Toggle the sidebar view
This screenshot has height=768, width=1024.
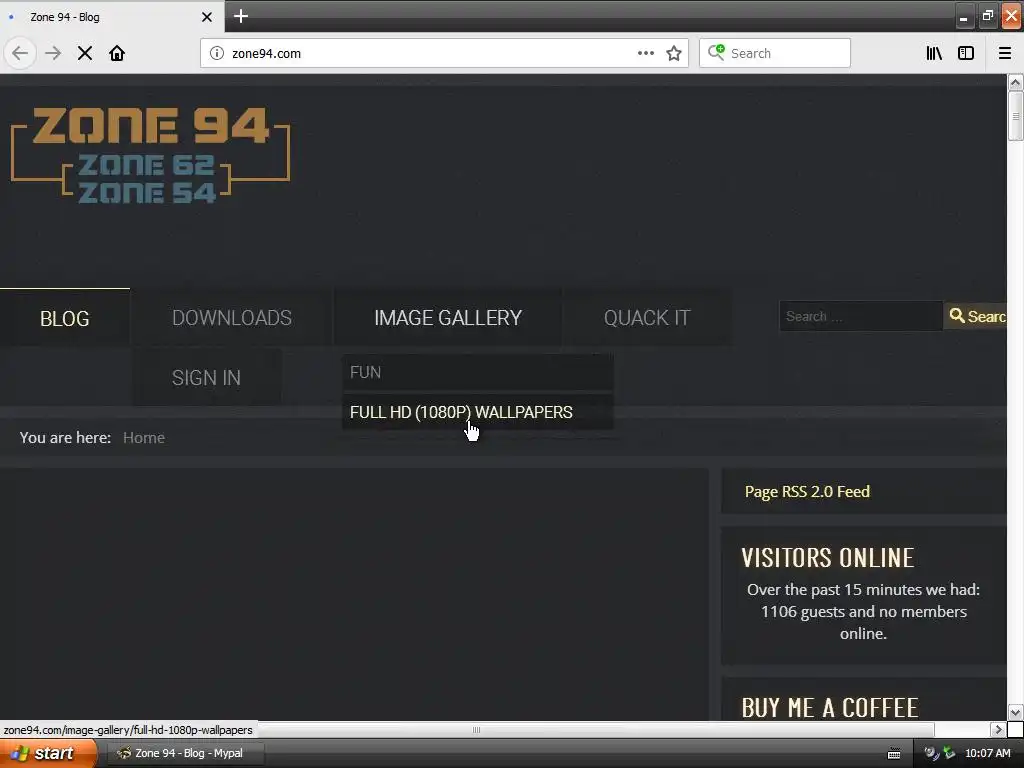click(966, 53)
